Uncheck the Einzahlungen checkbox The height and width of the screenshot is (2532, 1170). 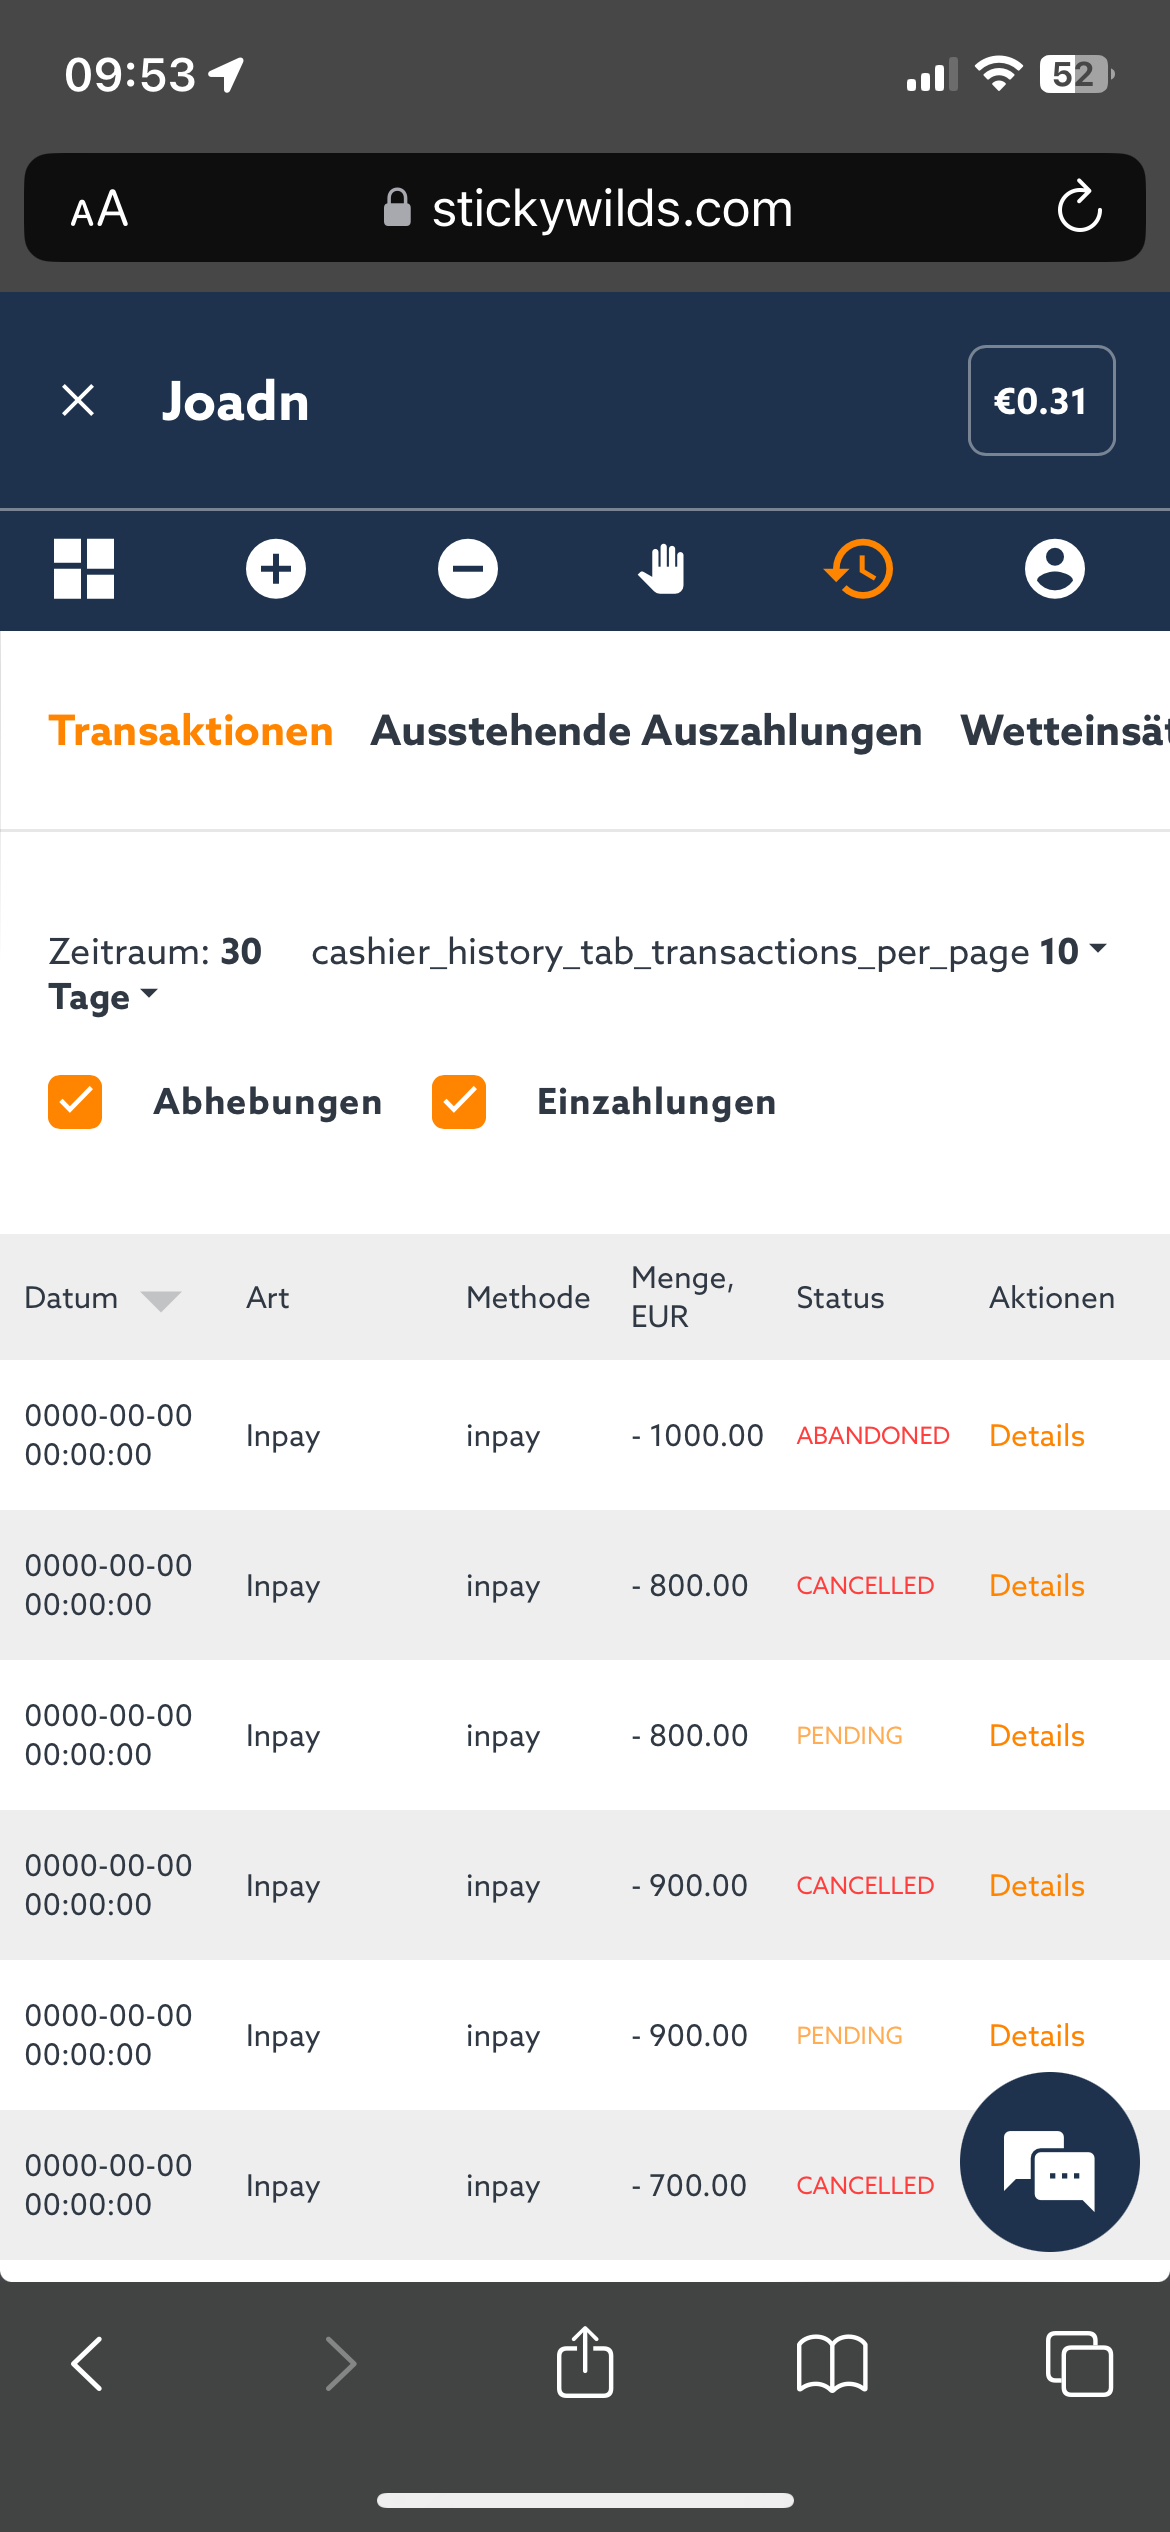[459, 1102]
